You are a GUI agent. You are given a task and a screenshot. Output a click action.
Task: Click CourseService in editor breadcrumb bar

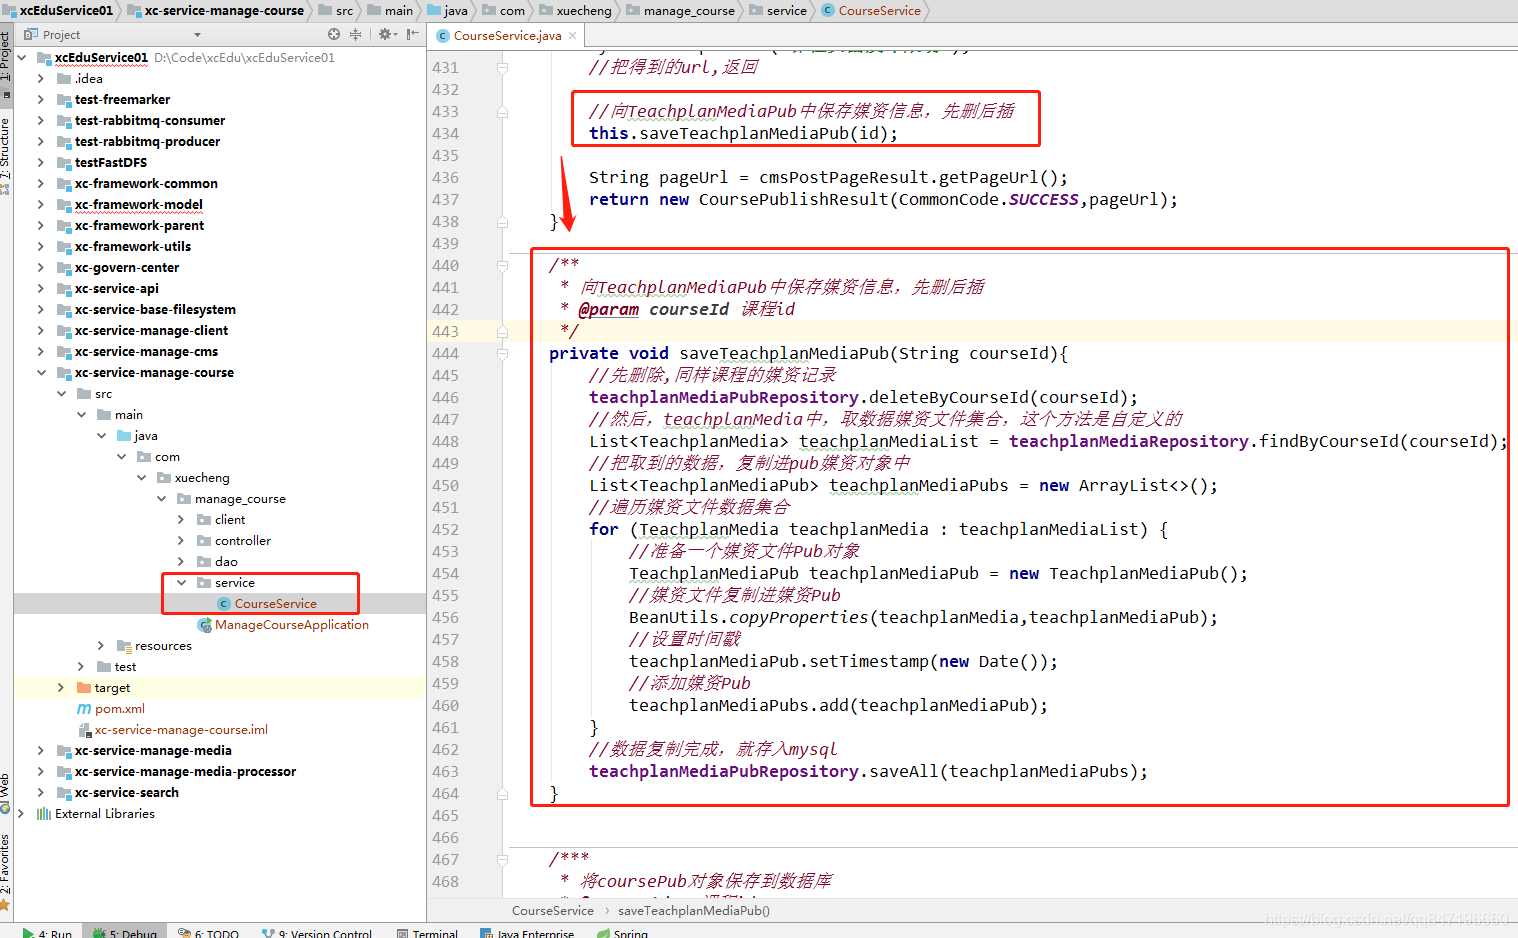click(x=552, y=910)
